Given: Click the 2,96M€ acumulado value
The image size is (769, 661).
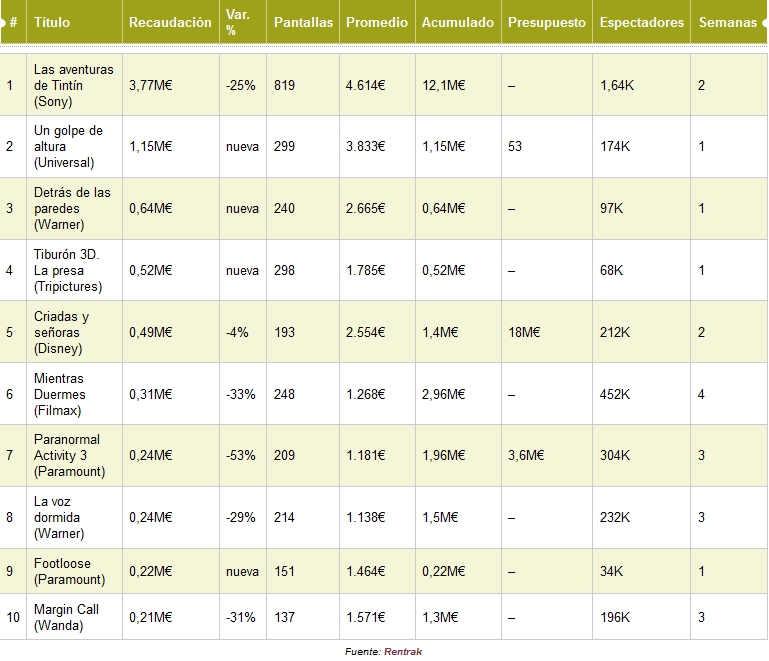Looking at the screenshot, I should click(x=443, y=394).
